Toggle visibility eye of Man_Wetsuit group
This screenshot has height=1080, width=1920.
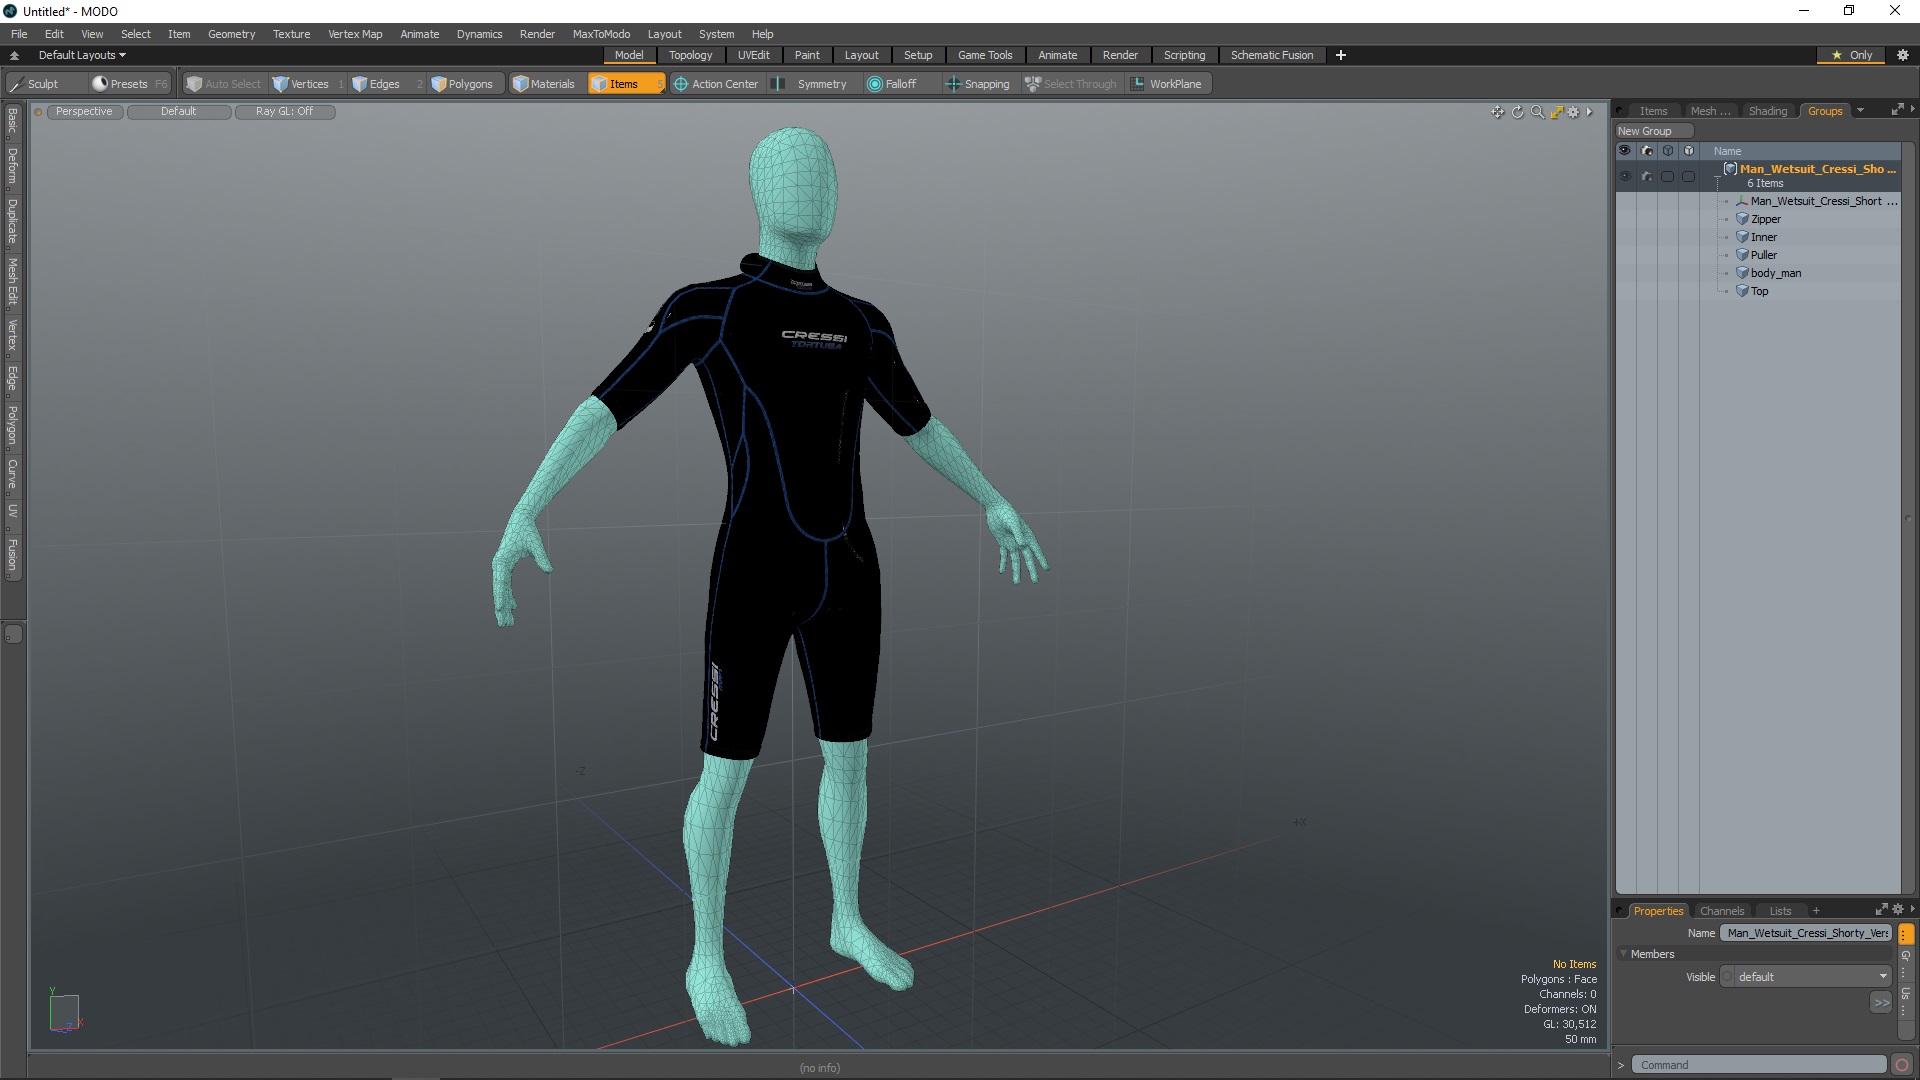[1625, 176]
